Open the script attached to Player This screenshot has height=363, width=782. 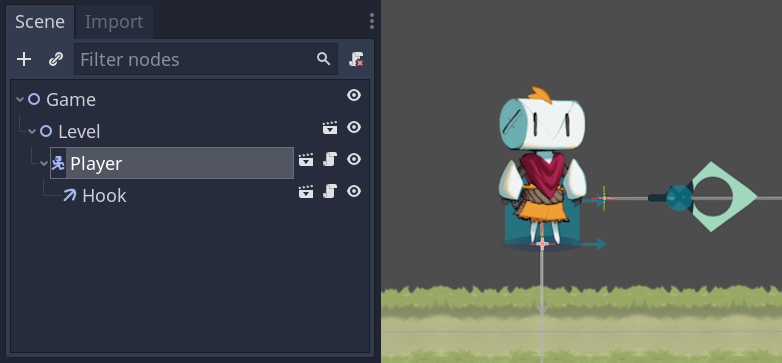click(x=330, y=160)
